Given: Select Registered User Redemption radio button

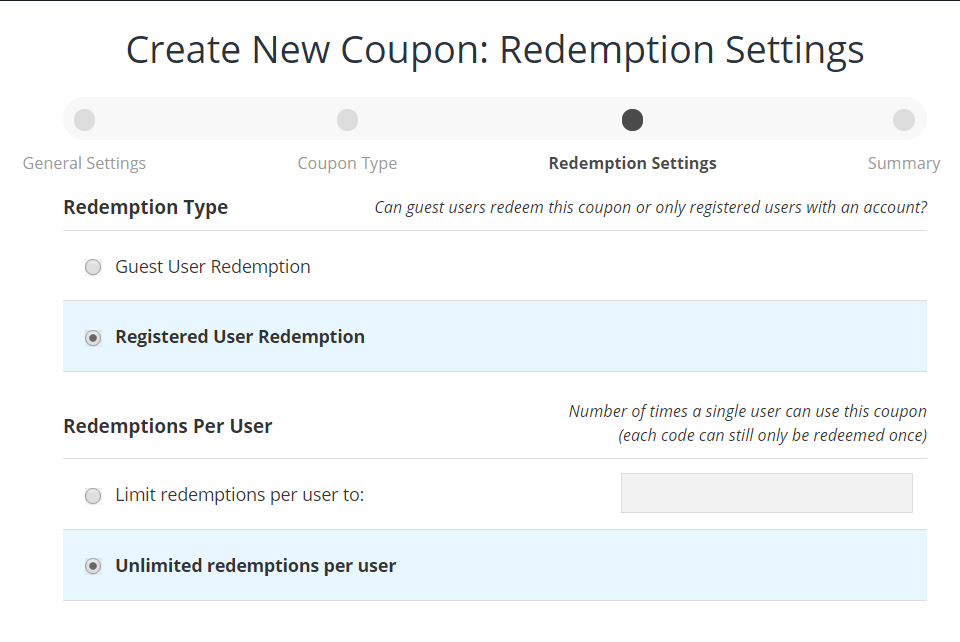Looking at the screenshot, I should click(x=93, y=338).
